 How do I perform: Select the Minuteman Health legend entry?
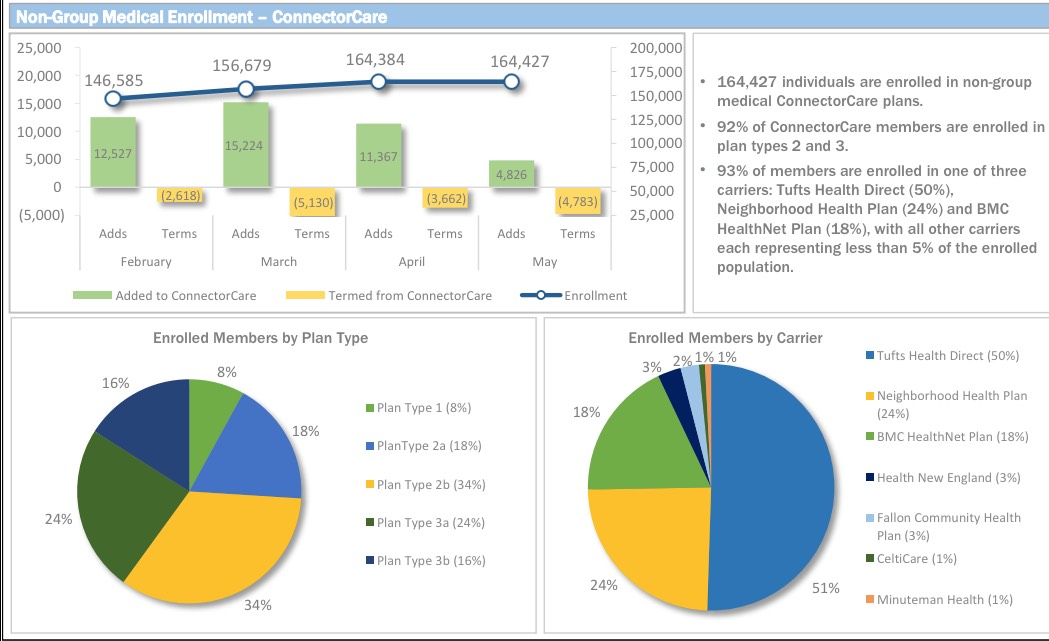click(x=943, y=599)
